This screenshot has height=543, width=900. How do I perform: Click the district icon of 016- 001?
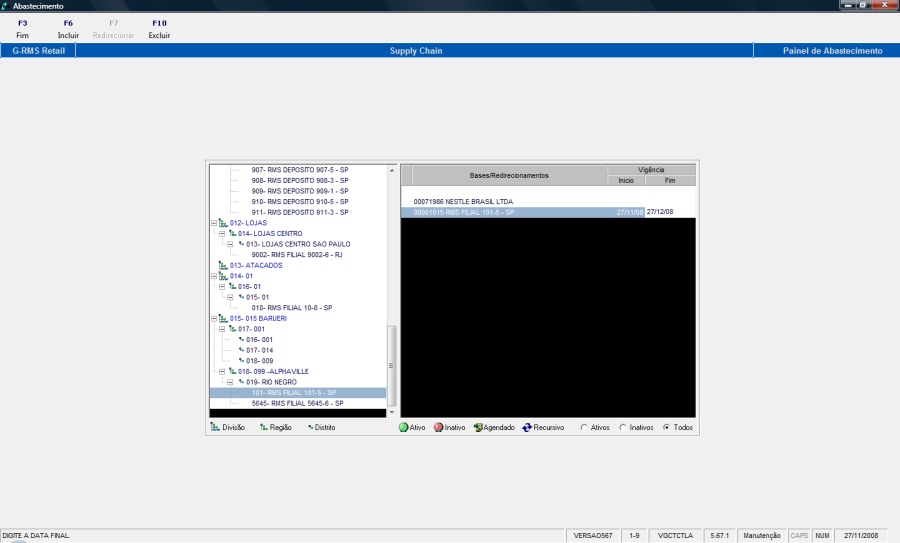tap(242, 340)
